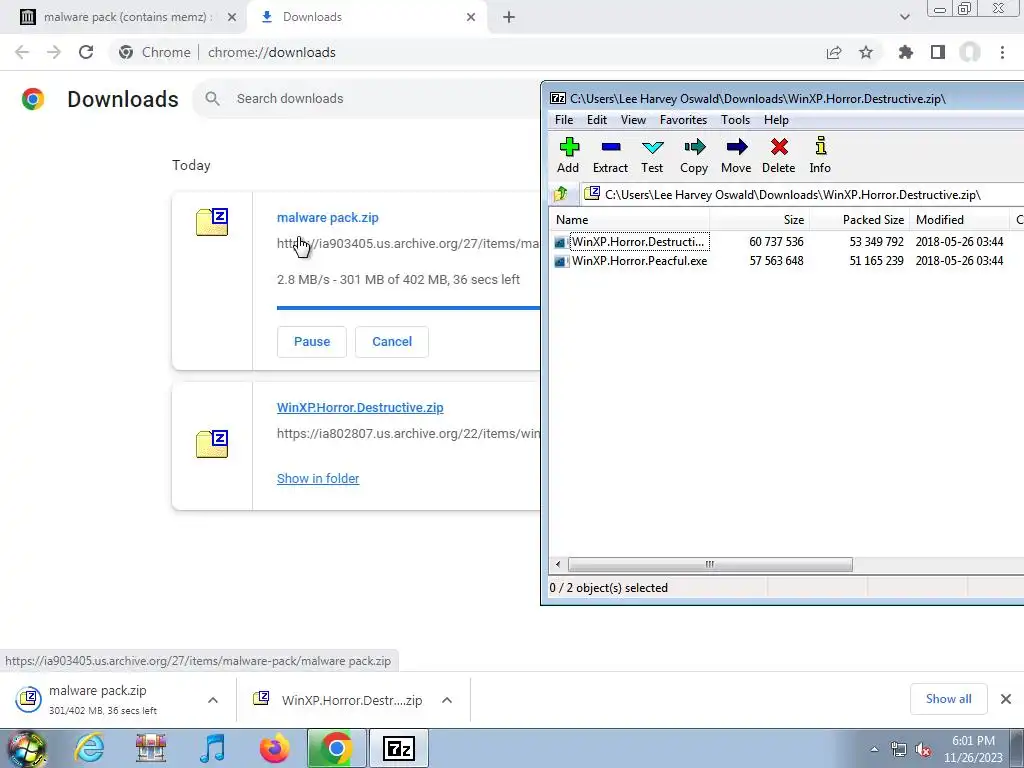Go back in Chrome
Image resolution: width=1024 pixels, height=768 pixels.
22,52
